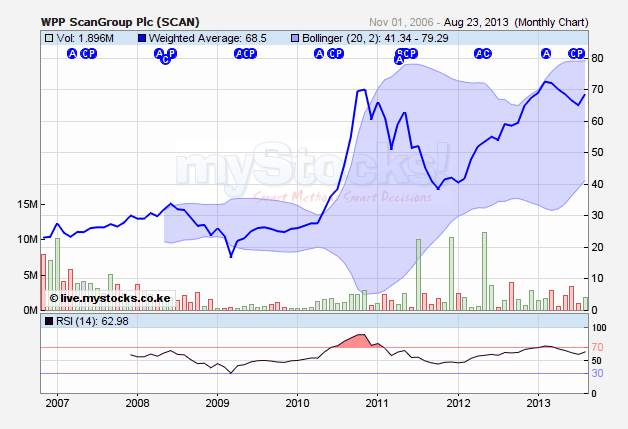Click the lower A marker near 2011
This screenshot has height=429, width=628.
click(x=399, y=61)
